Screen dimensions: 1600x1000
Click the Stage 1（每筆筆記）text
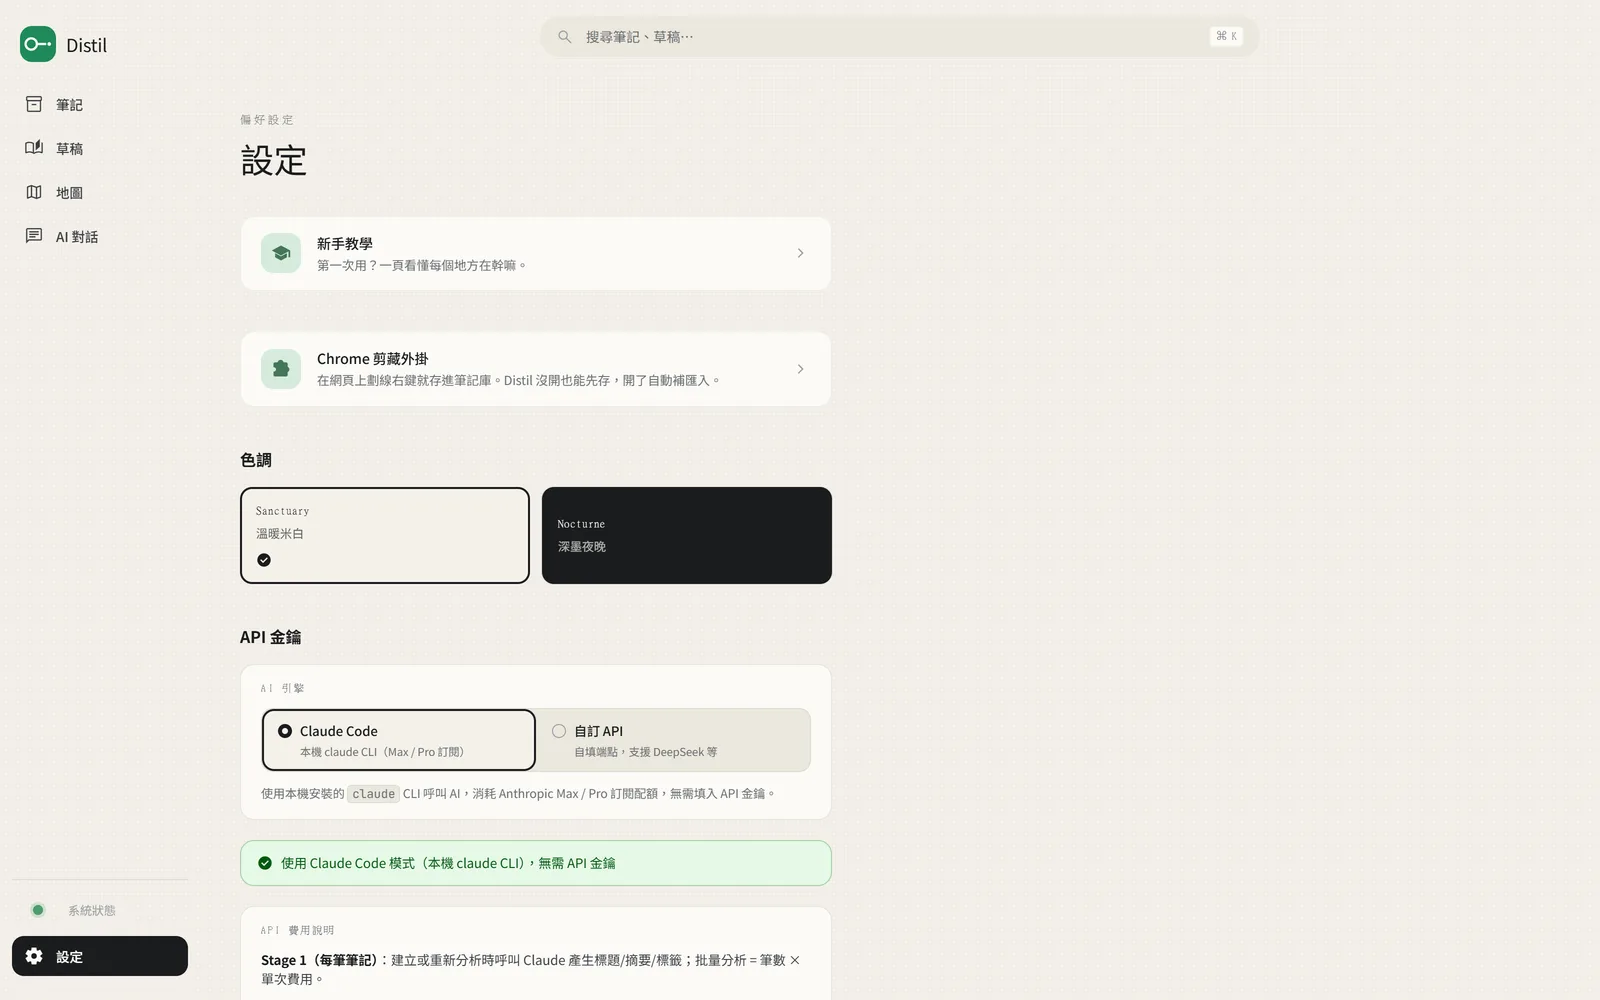[320, 960]
